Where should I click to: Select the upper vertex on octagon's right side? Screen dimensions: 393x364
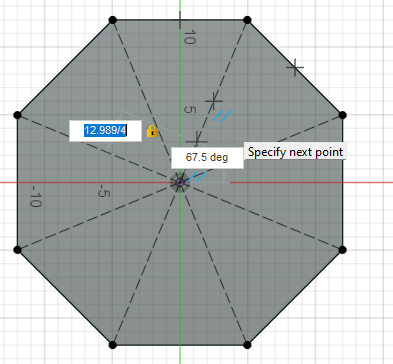(342, 115)
